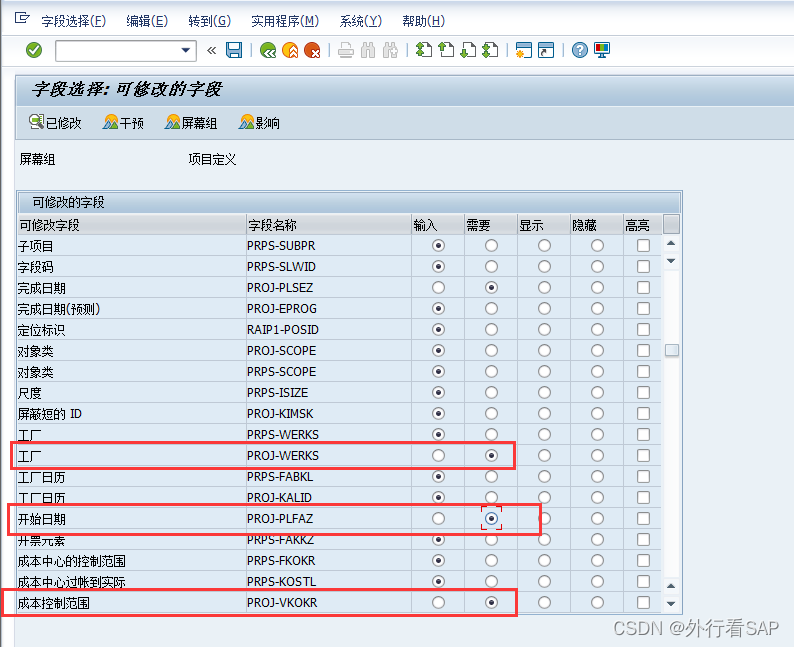This screenshot has width=794, height=647.
Task: Click the Generate Shortcut icon
Action: 546,50
